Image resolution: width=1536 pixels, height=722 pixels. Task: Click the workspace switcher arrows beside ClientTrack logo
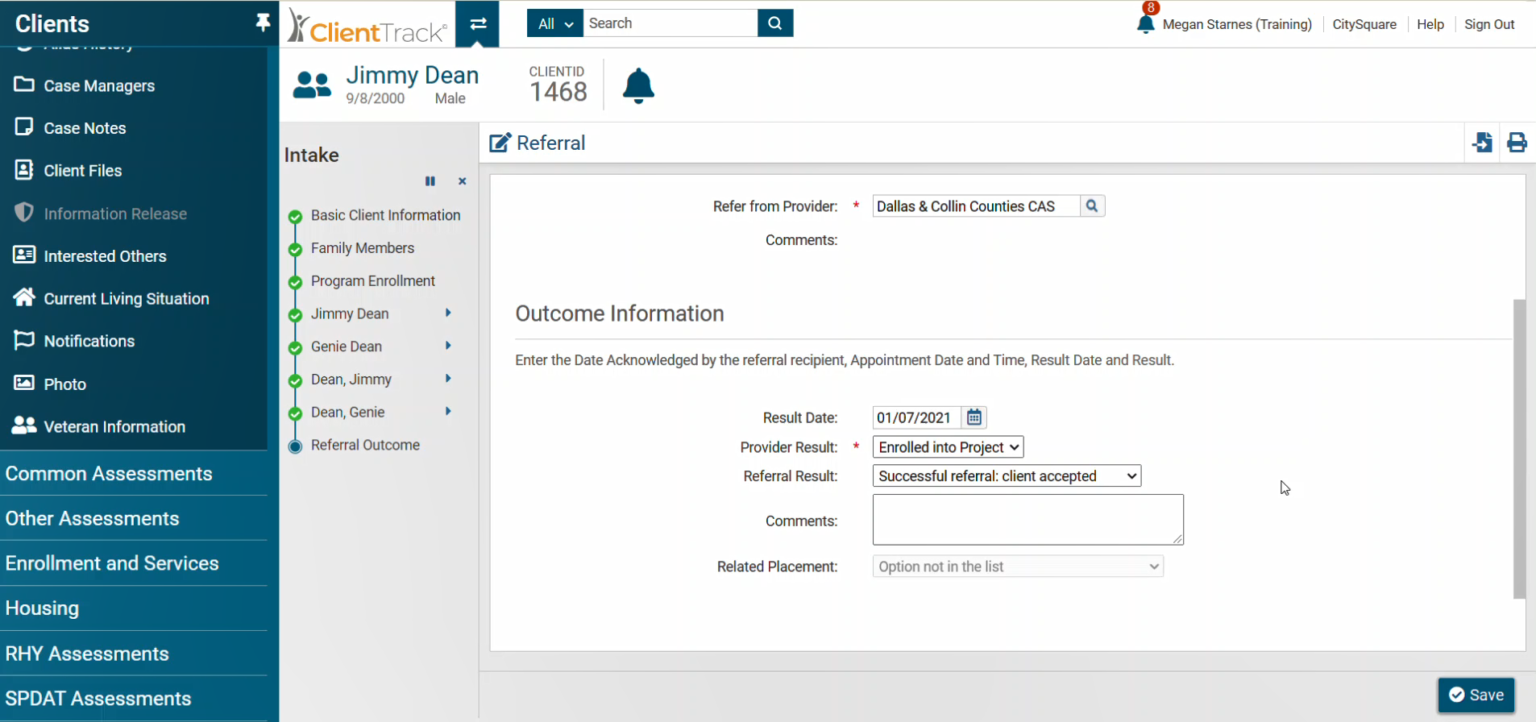point(477,22)
